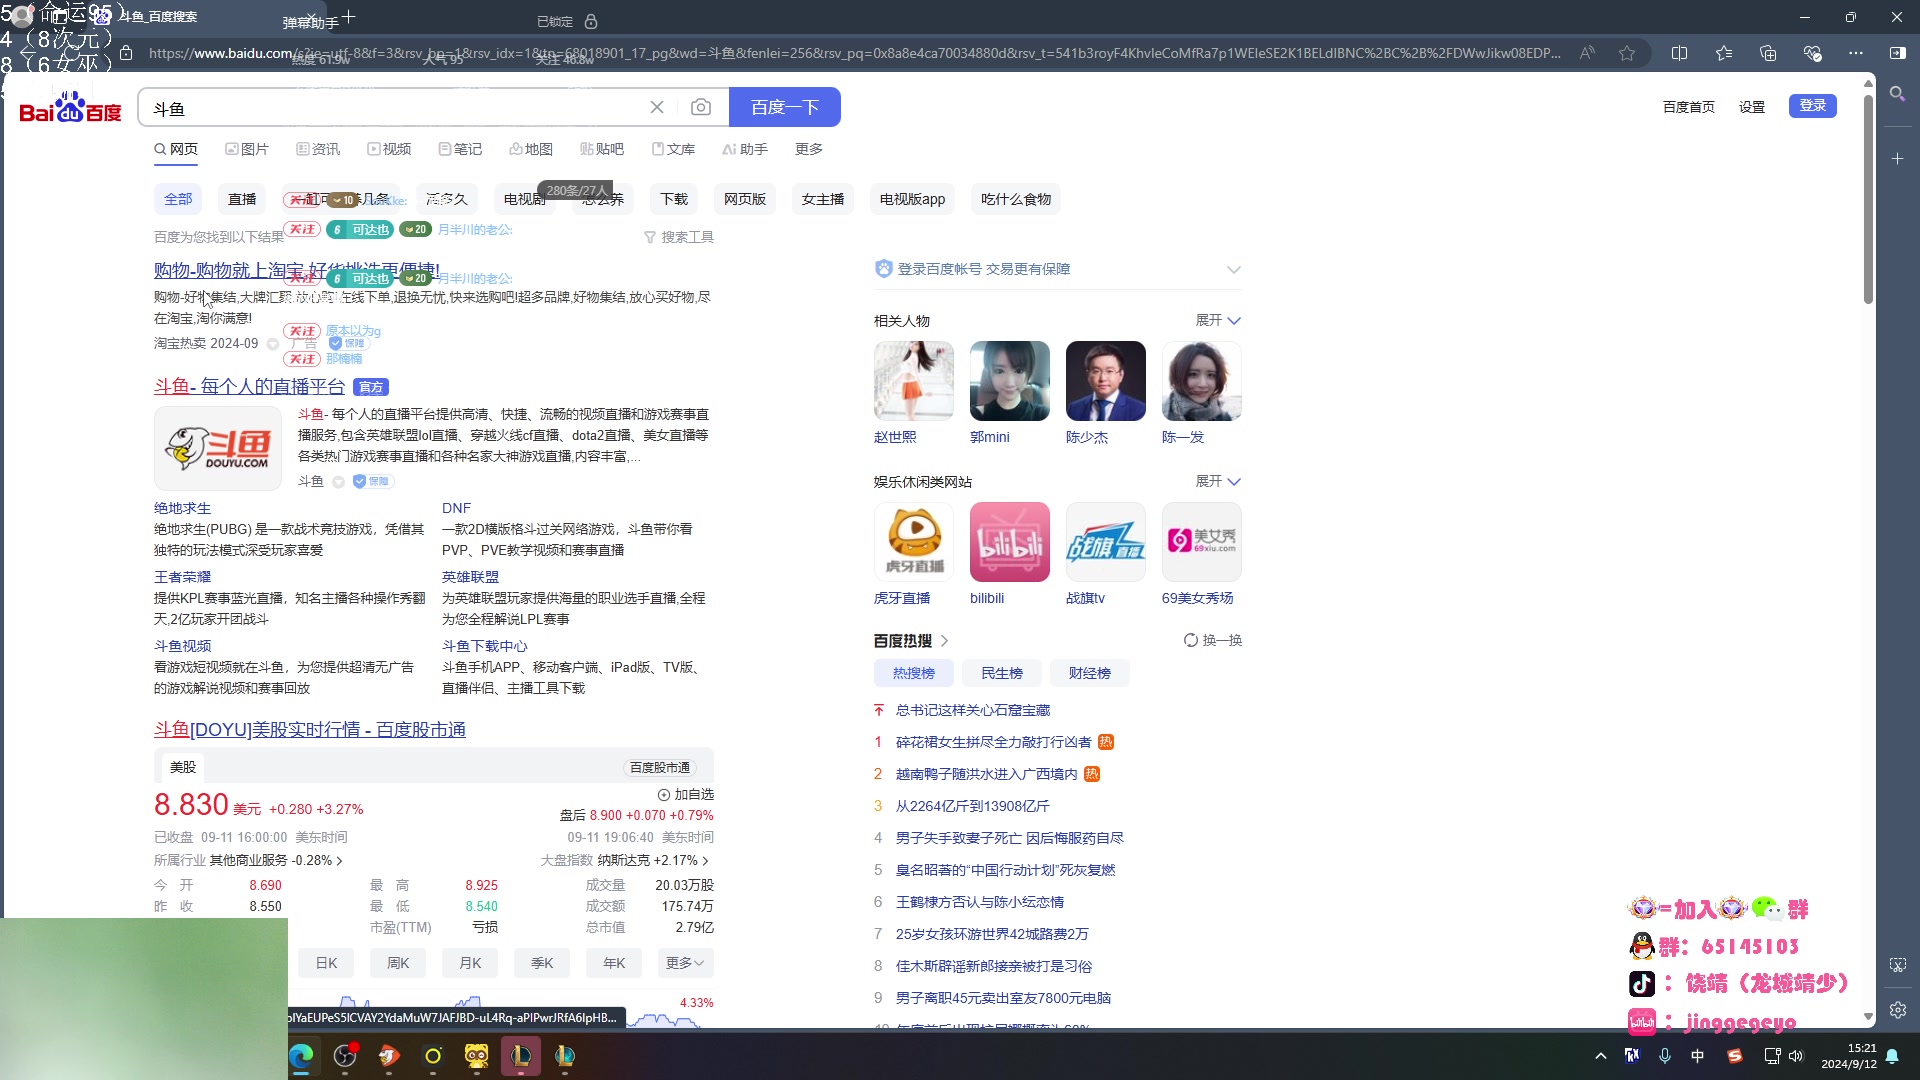Select 年K chart tab

point(614,963)
